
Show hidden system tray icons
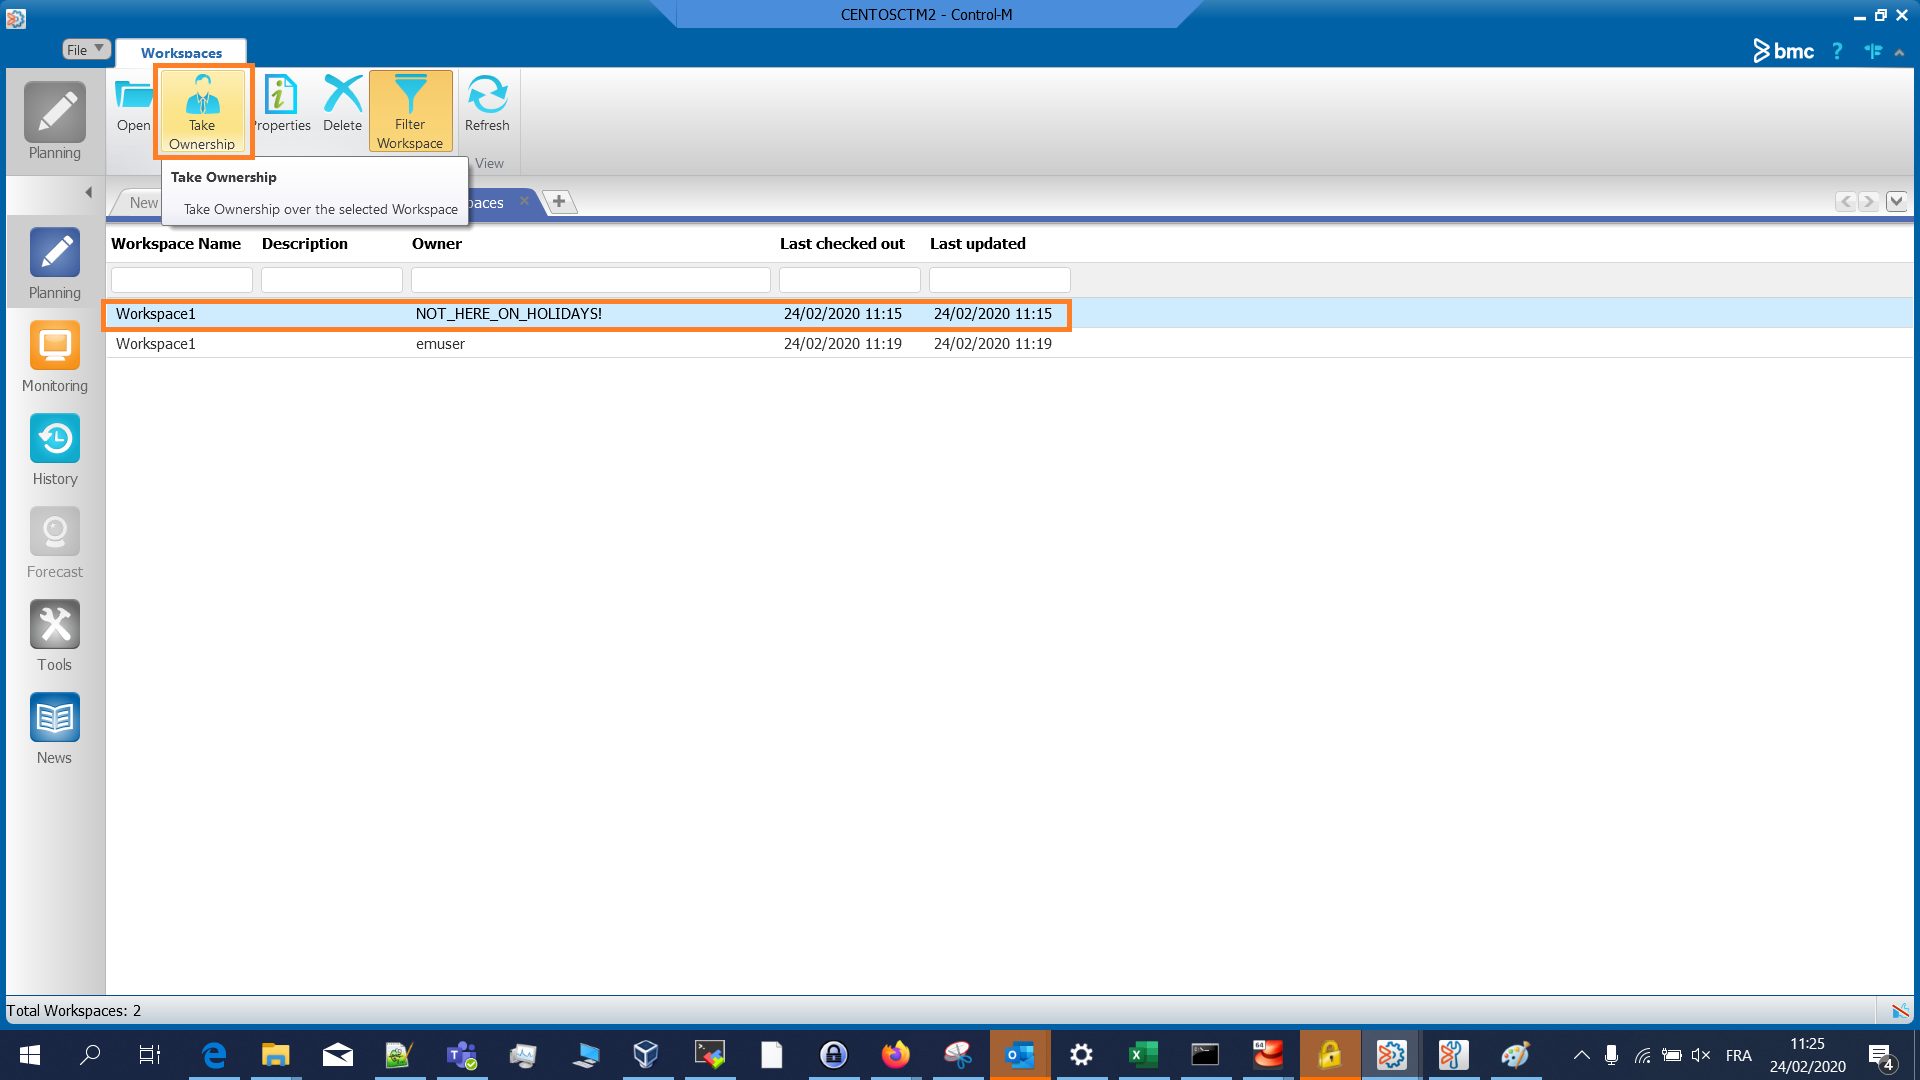(x=1582, y=1055)
